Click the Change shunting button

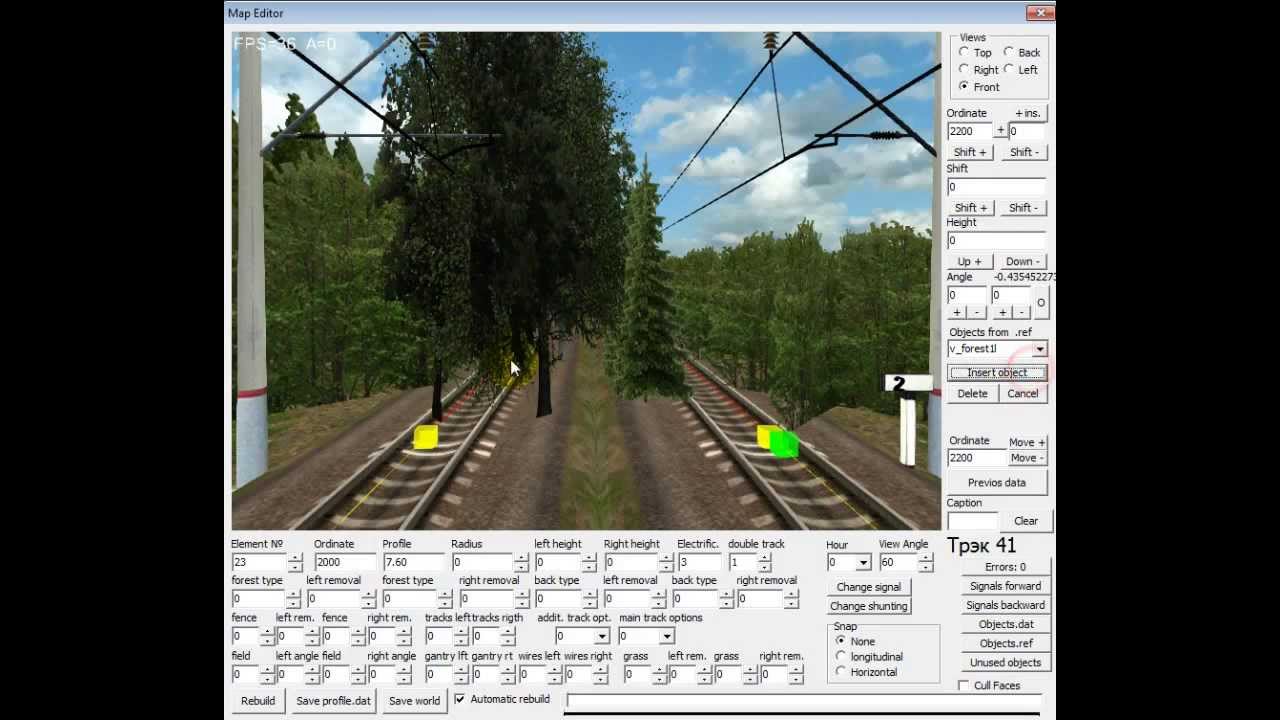click(x=869, y=606)
